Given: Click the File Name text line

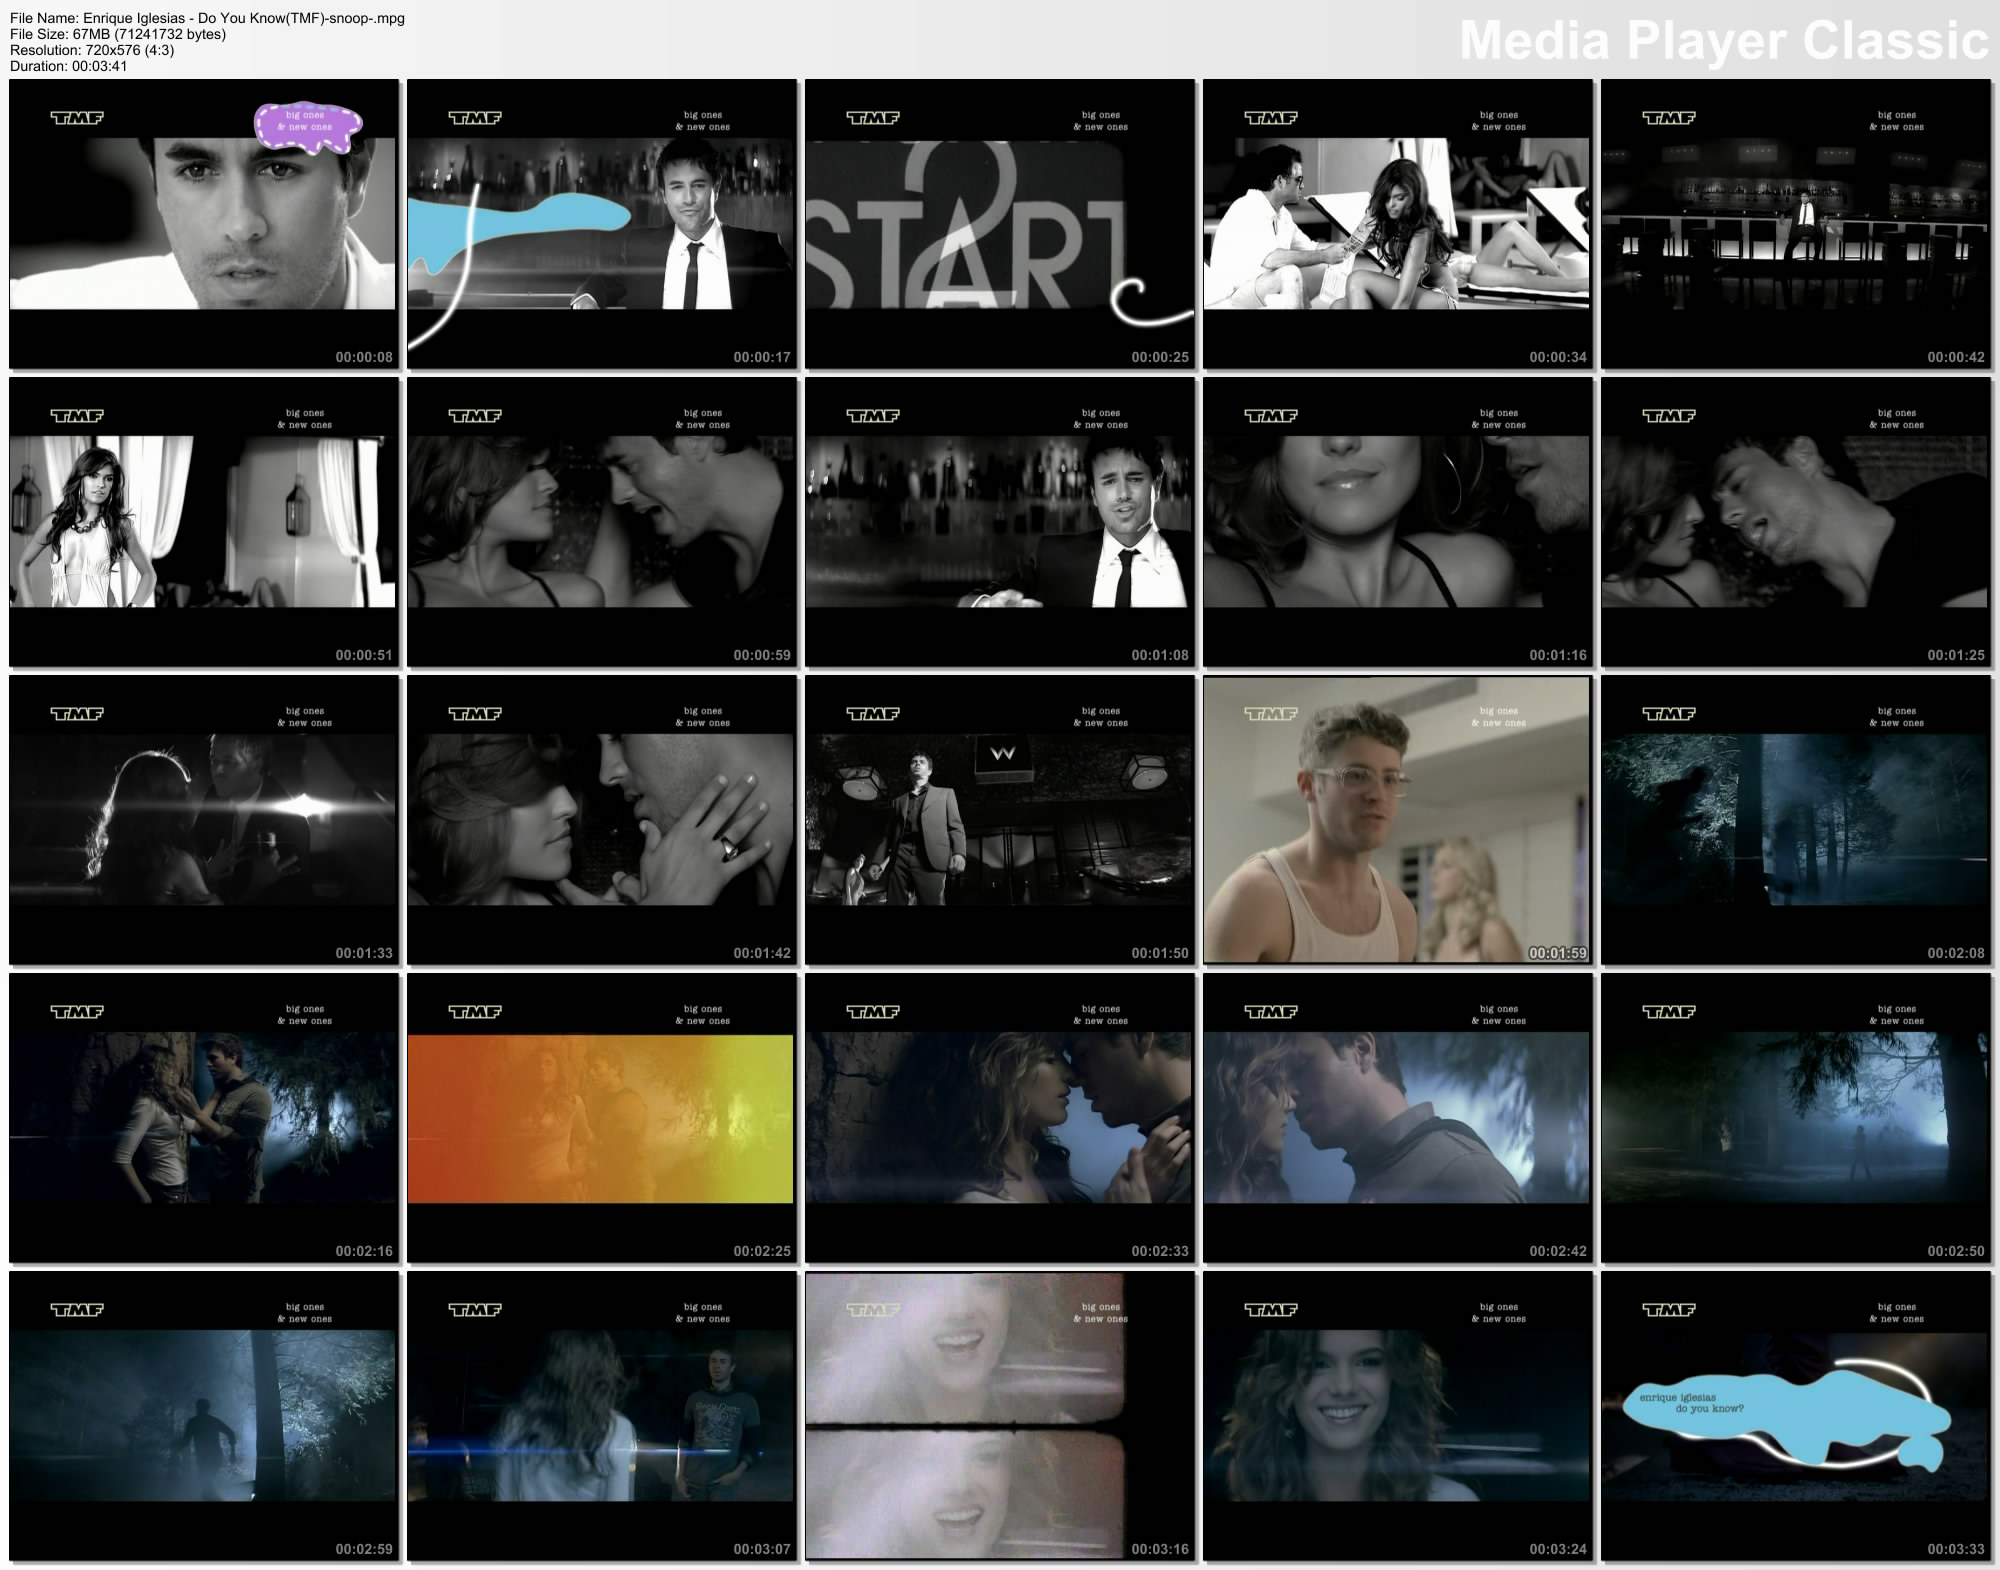Looking at the screenshot, I should click(x=207, y=18).
